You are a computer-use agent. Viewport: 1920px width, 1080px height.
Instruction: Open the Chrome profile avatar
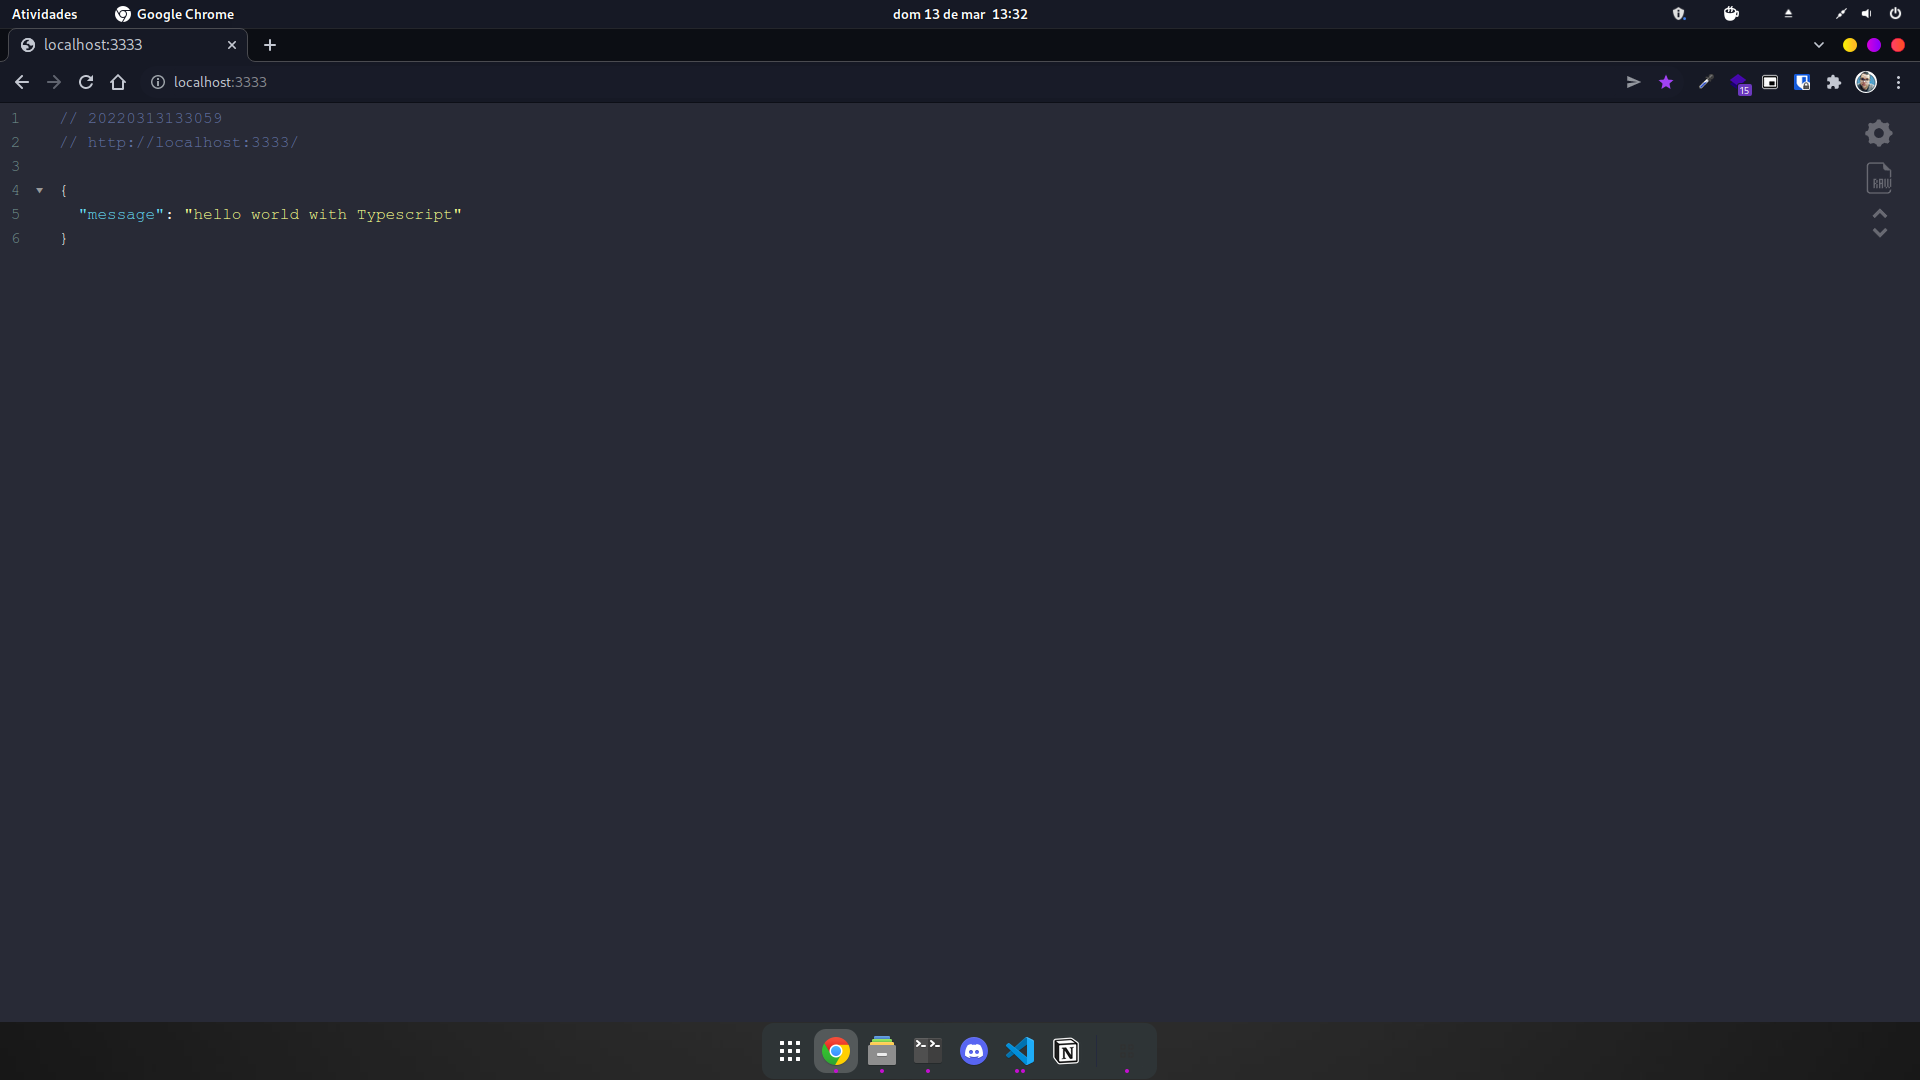point(1866,82)
